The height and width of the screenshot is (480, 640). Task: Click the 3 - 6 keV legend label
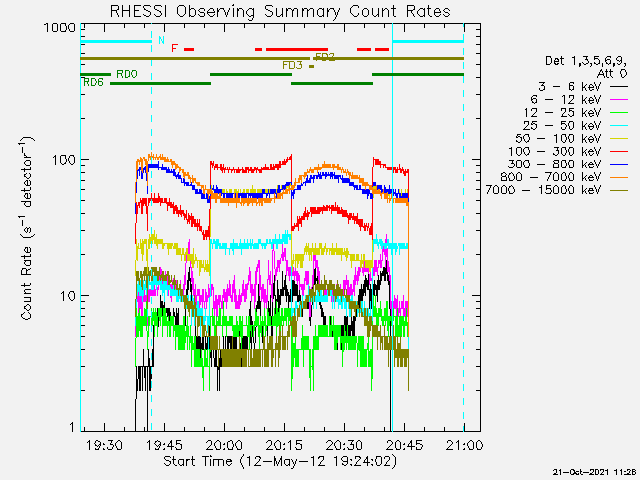pos(569,87)
